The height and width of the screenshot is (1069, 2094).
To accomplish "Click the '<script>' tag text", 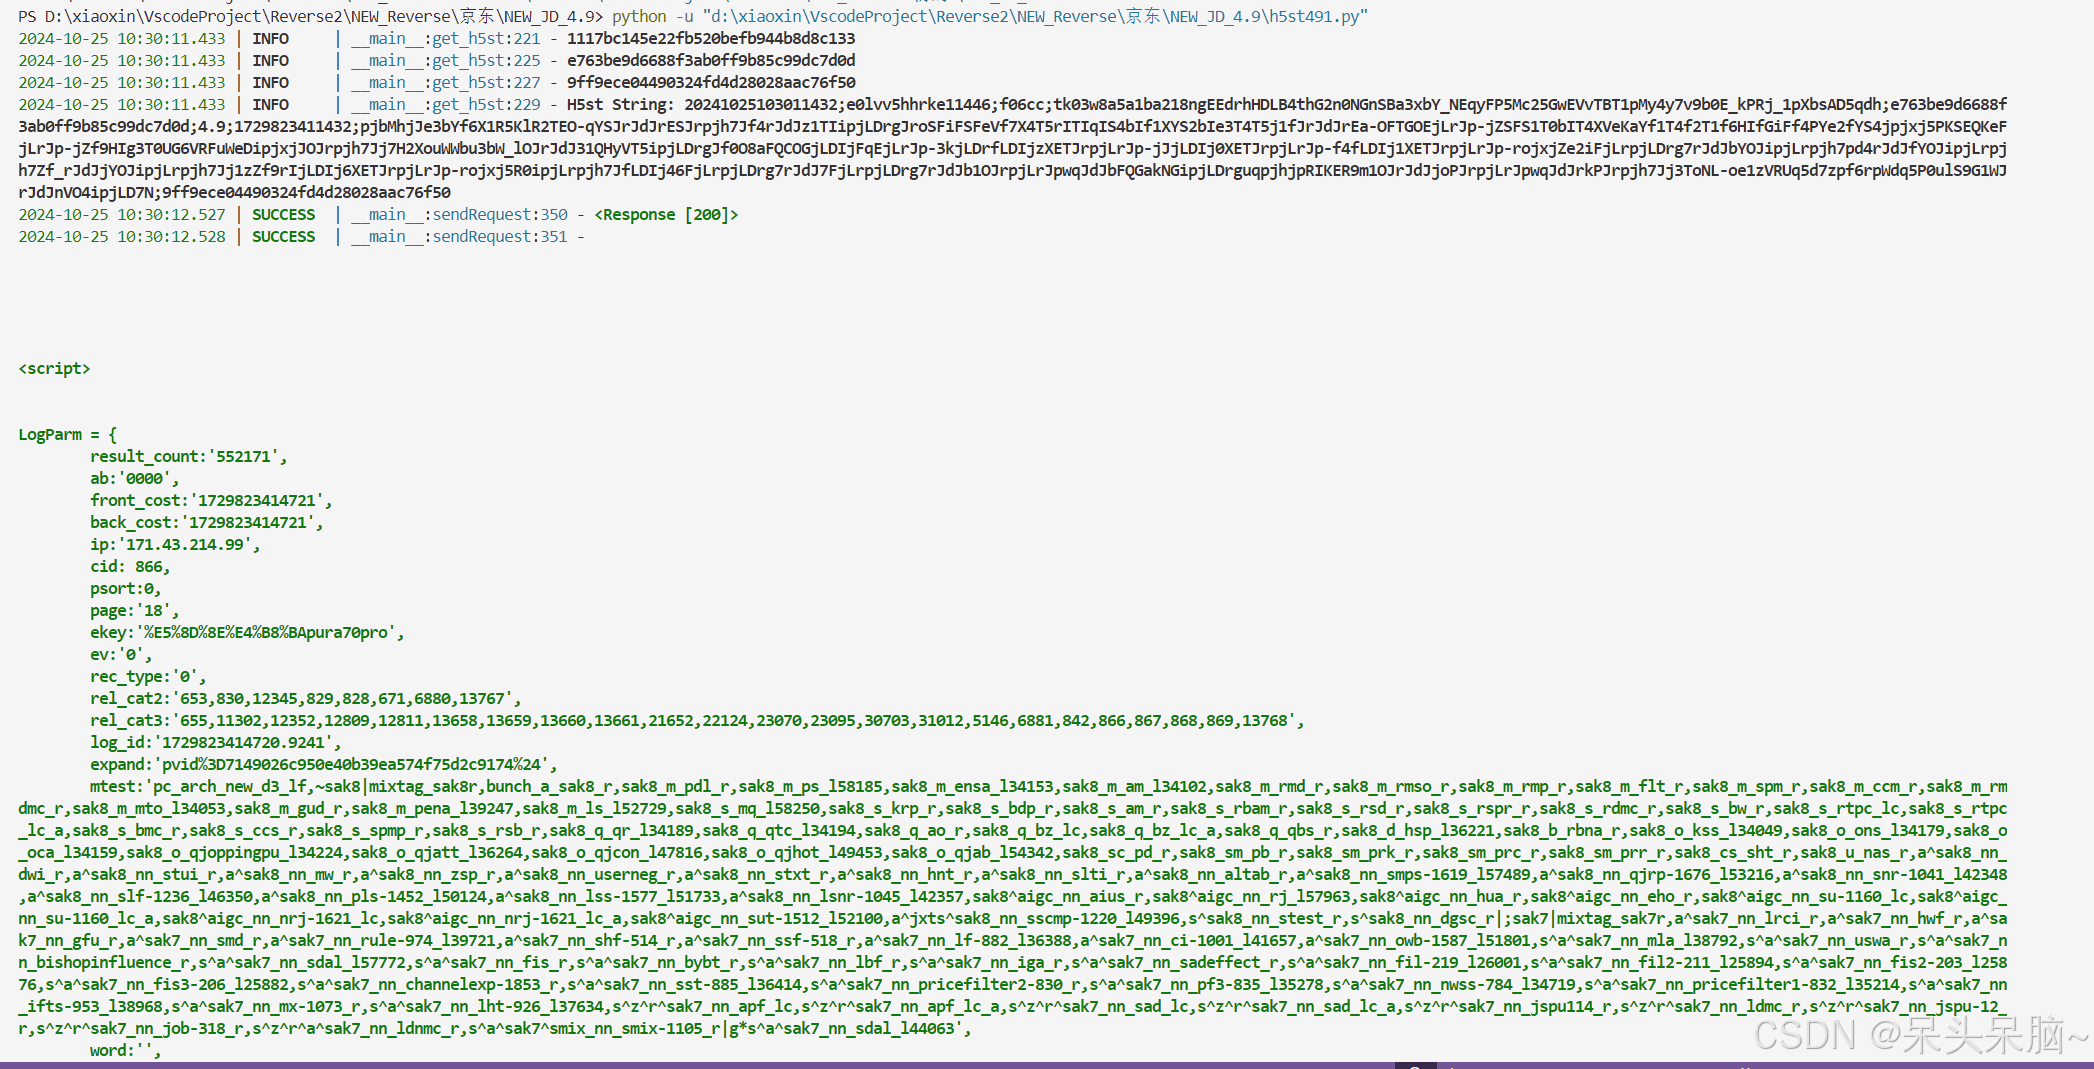I will coord(54,368).
